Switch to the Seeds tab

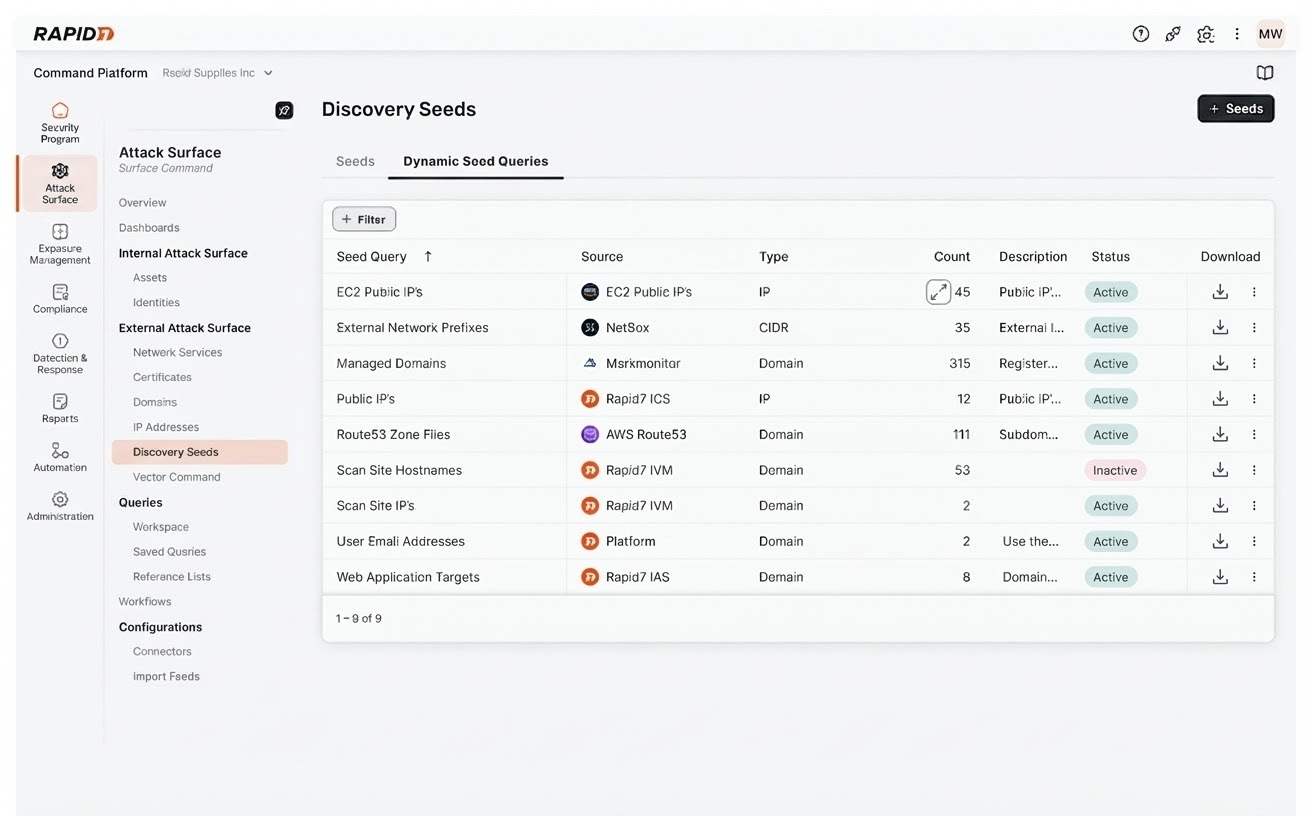pyautogui.click(x=355, y=161)
